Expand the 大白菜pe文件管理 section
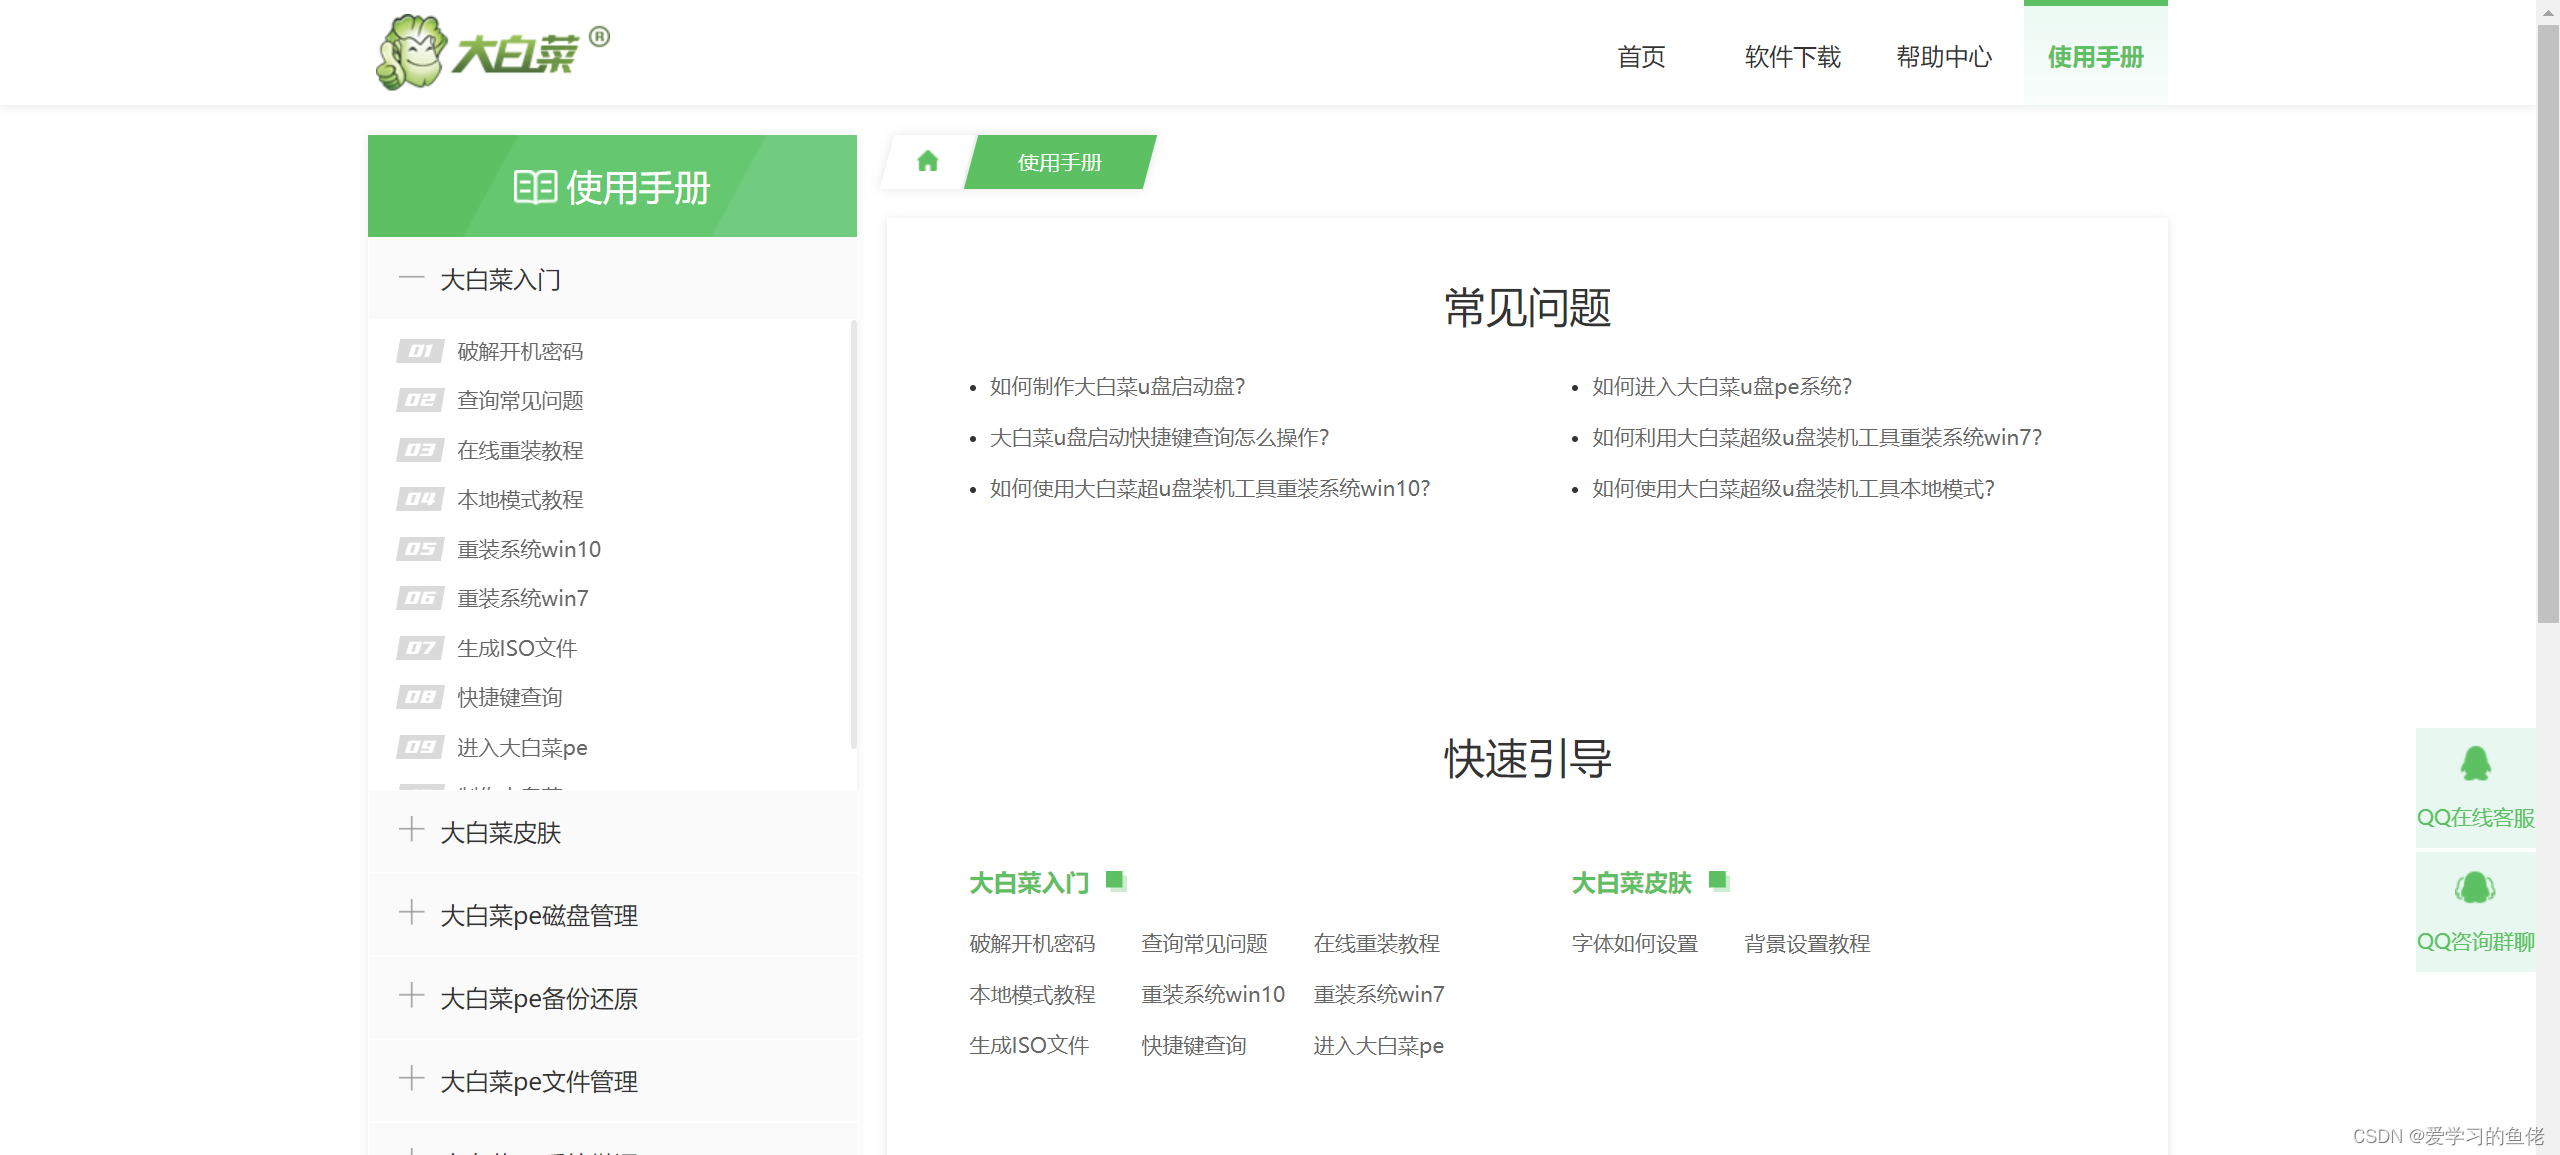2560x1155 pixels. (x=612, y=1081)
